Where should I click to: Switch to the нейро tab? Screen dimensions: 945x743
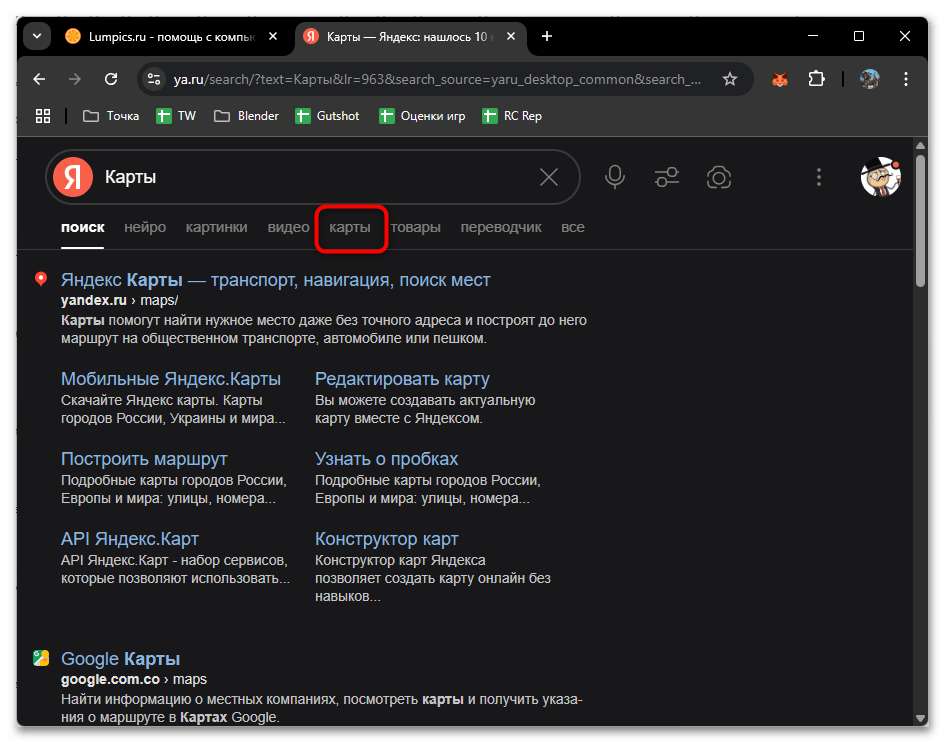[145, 227]
